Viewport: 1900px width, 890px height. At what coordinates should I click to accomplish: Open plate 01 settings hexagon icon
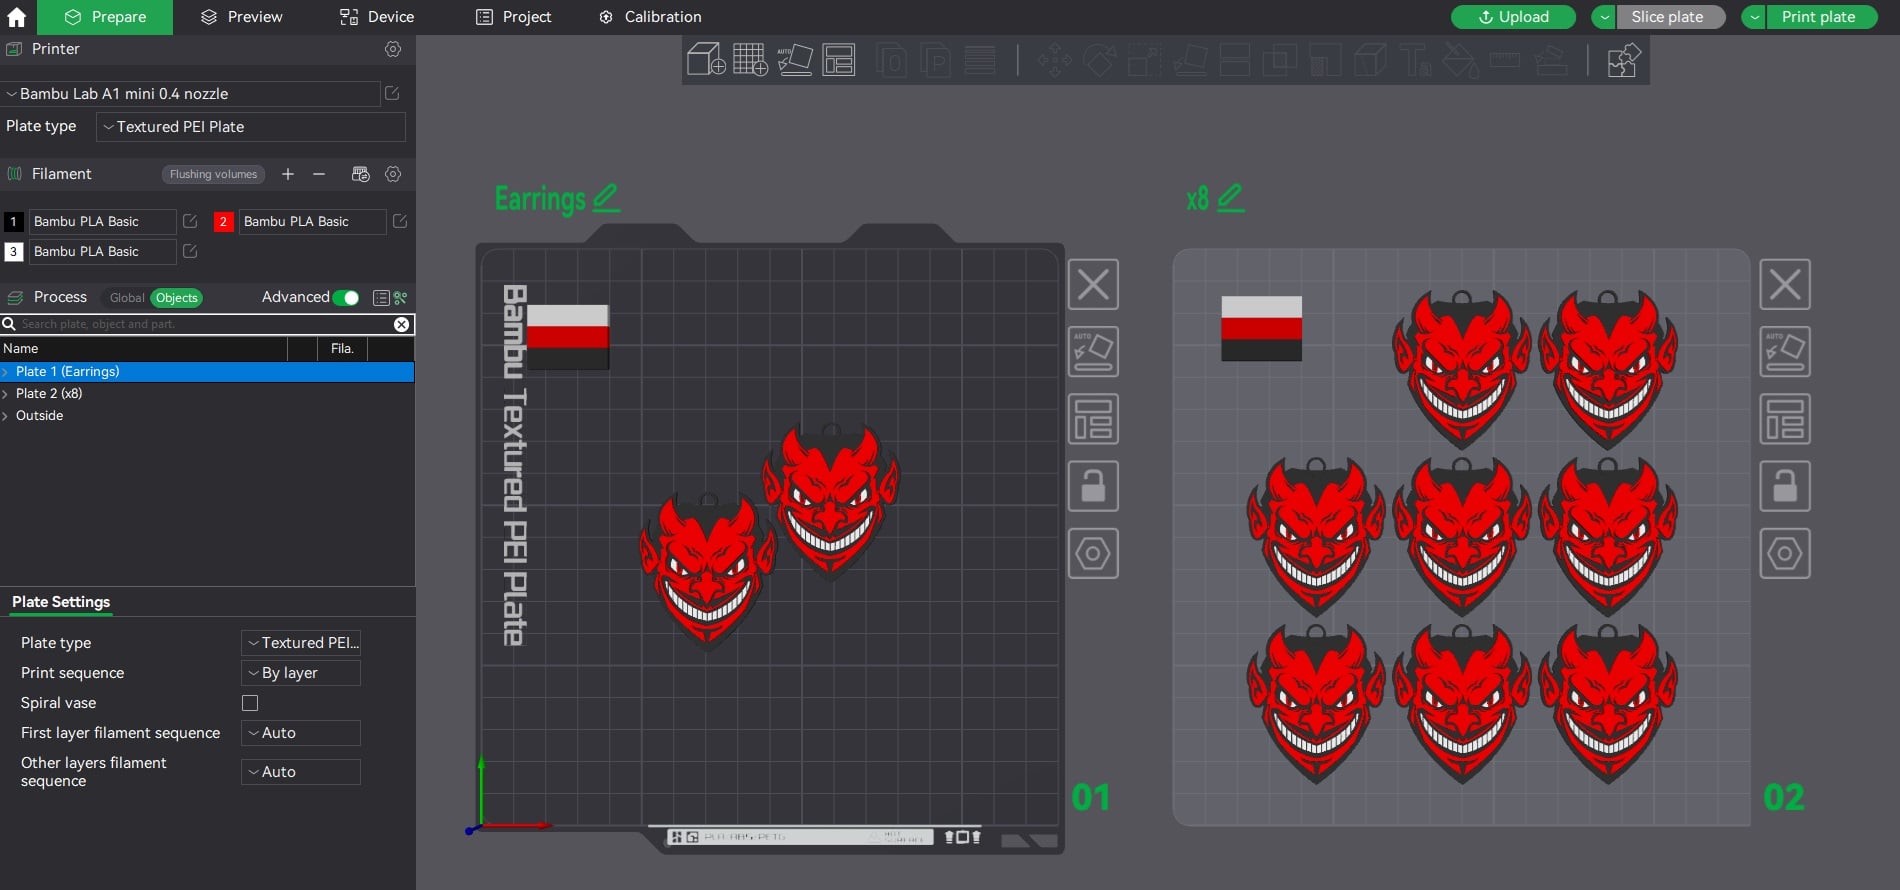(x=1093, y=553)
